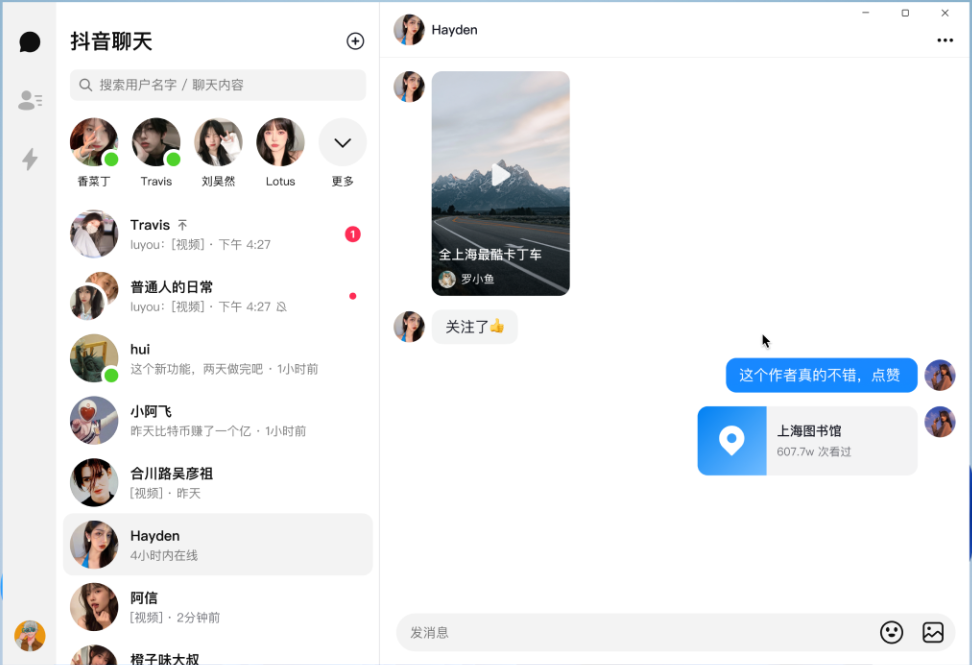Open the chat messages sidebar icon
The height and width of the screenshot is (665, 972).
(x=30, y=42)
